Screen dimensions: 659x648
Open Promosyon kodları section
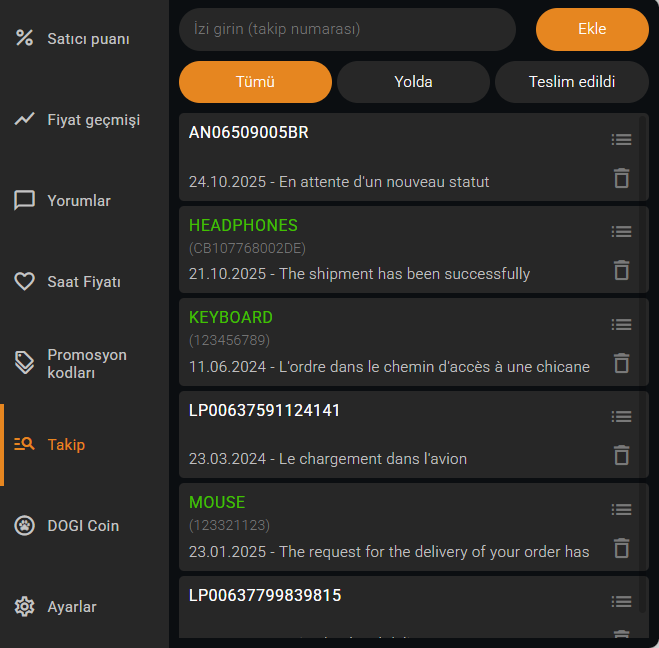point(87,364)
